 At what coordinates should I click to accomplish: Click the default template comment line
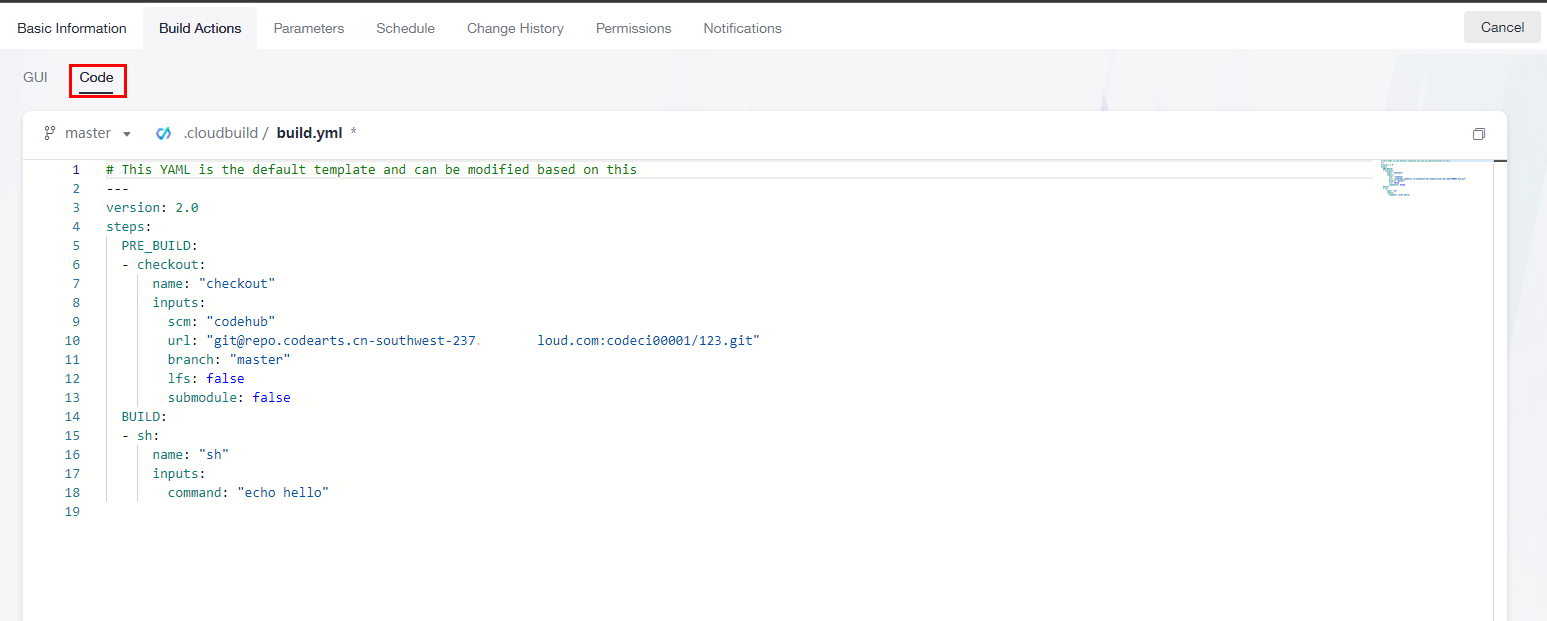pyautogui.click(x=371, y=170)
